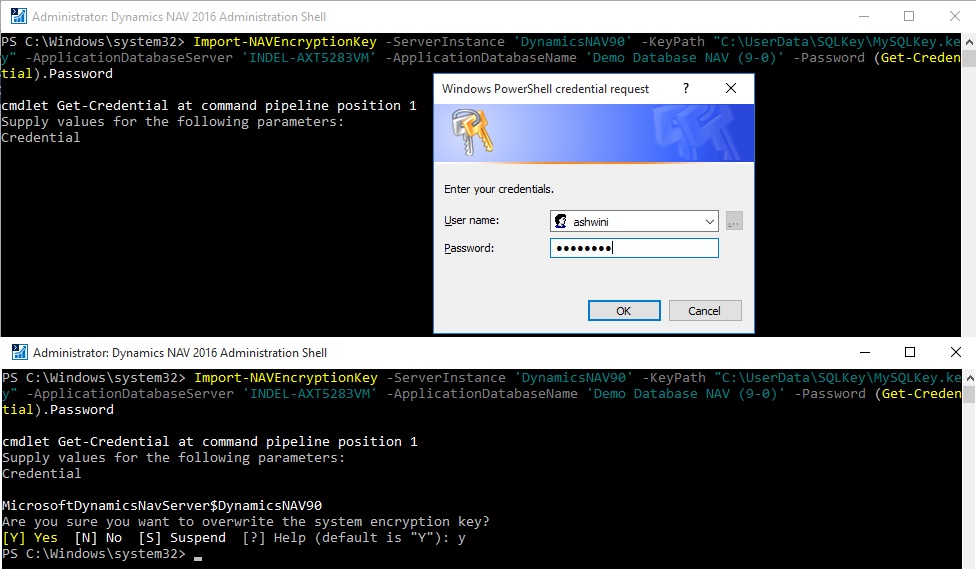Click the top shell's vertical scrollbar thumb
The image size is (976, 569).
[969, 58]
